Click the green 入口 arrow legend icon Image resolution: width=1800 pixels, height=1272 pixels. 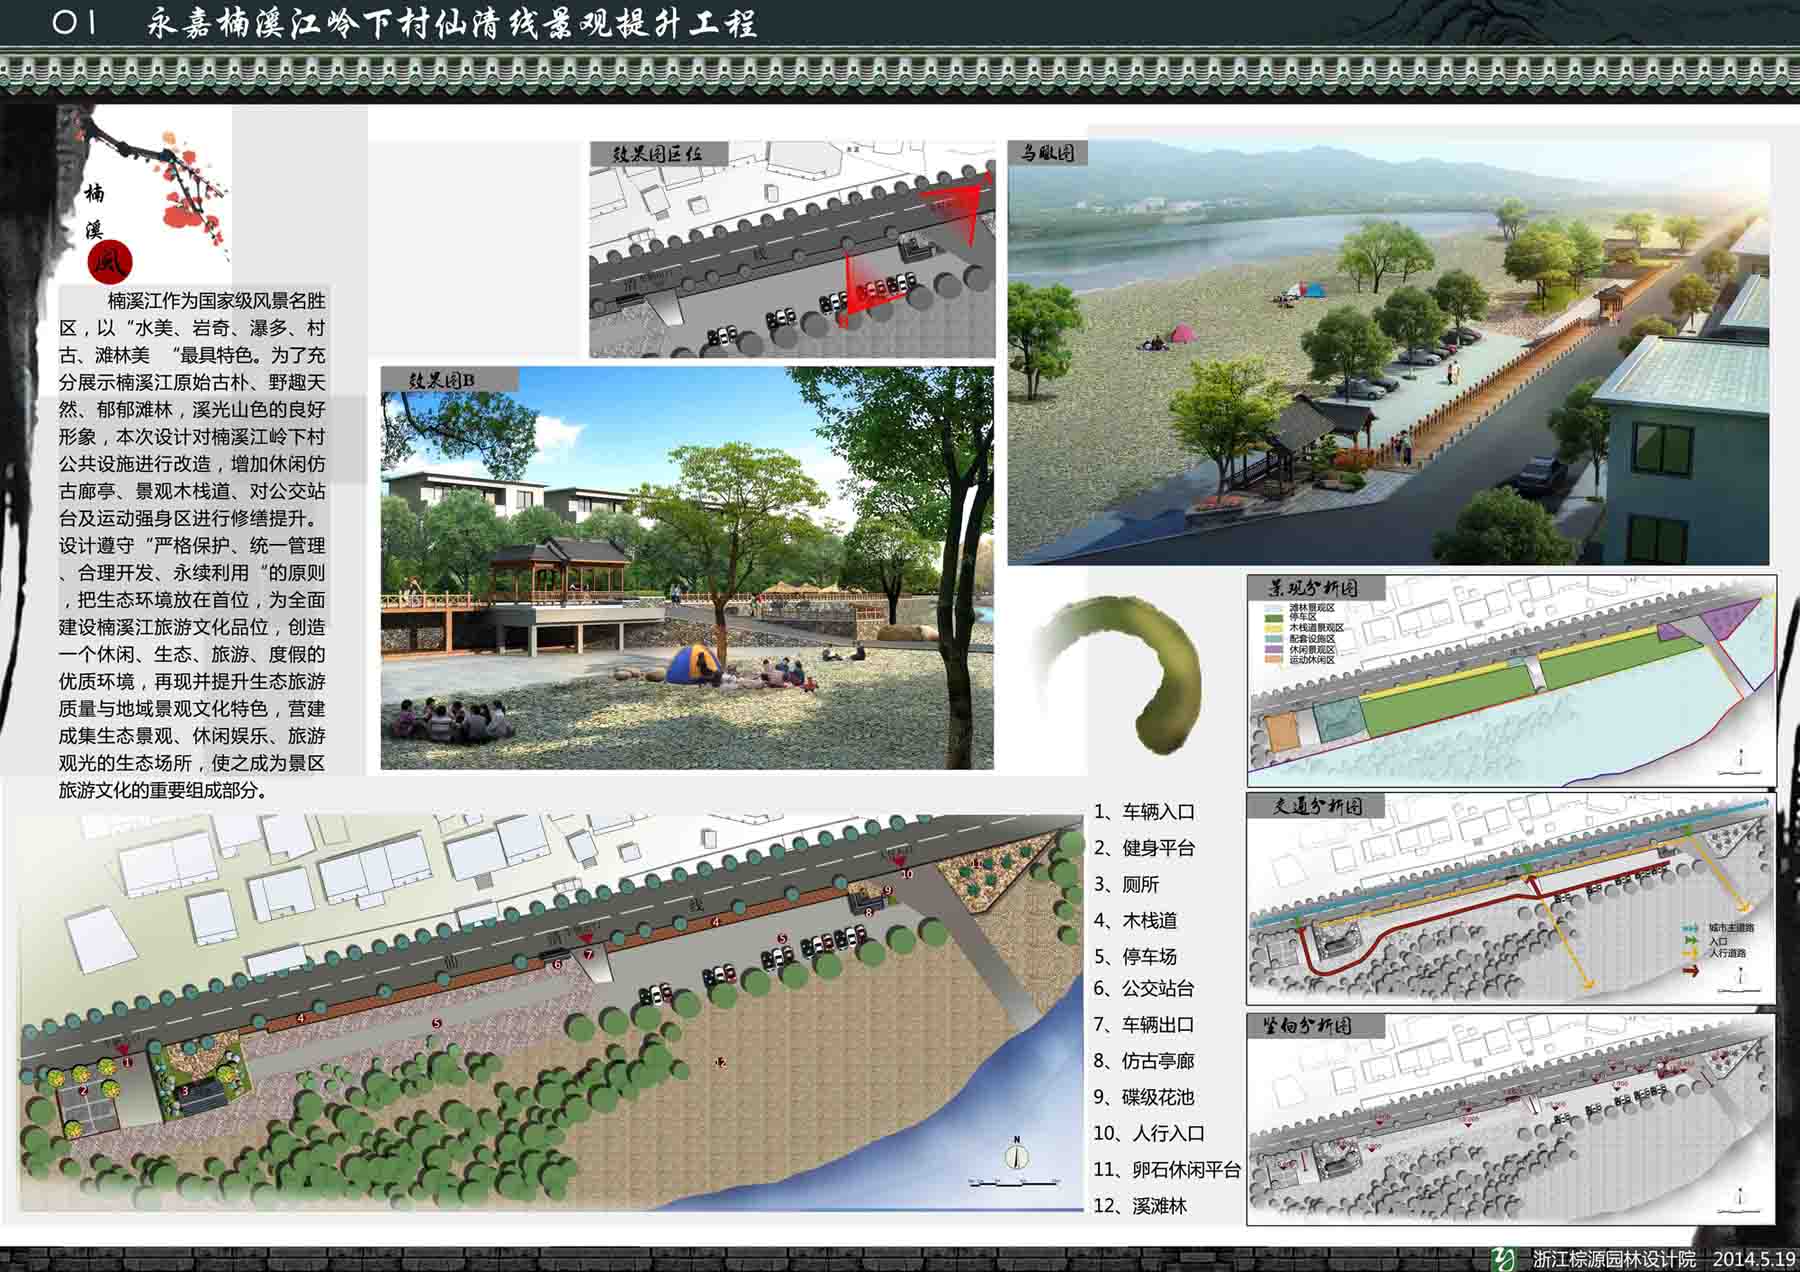pos(1690,941)
